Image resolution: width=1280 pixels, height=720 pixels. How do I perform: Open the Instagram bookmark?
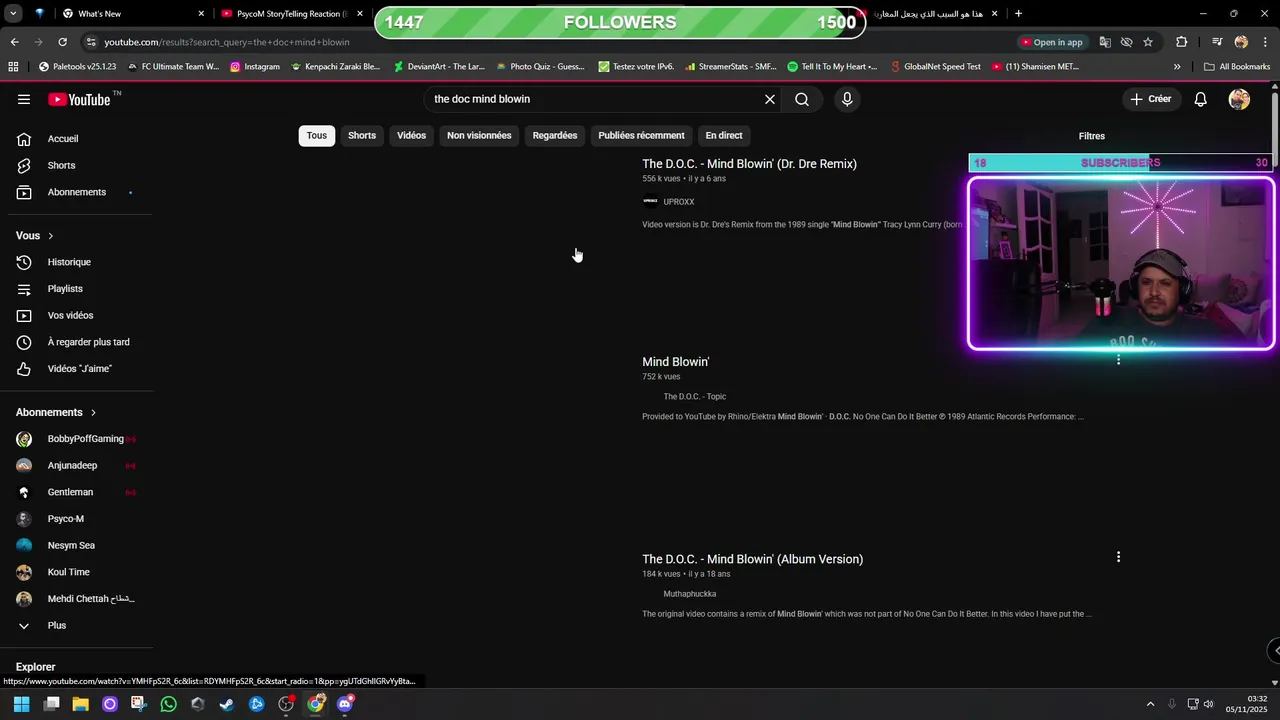pyautogui.click(x=255, y=67)
